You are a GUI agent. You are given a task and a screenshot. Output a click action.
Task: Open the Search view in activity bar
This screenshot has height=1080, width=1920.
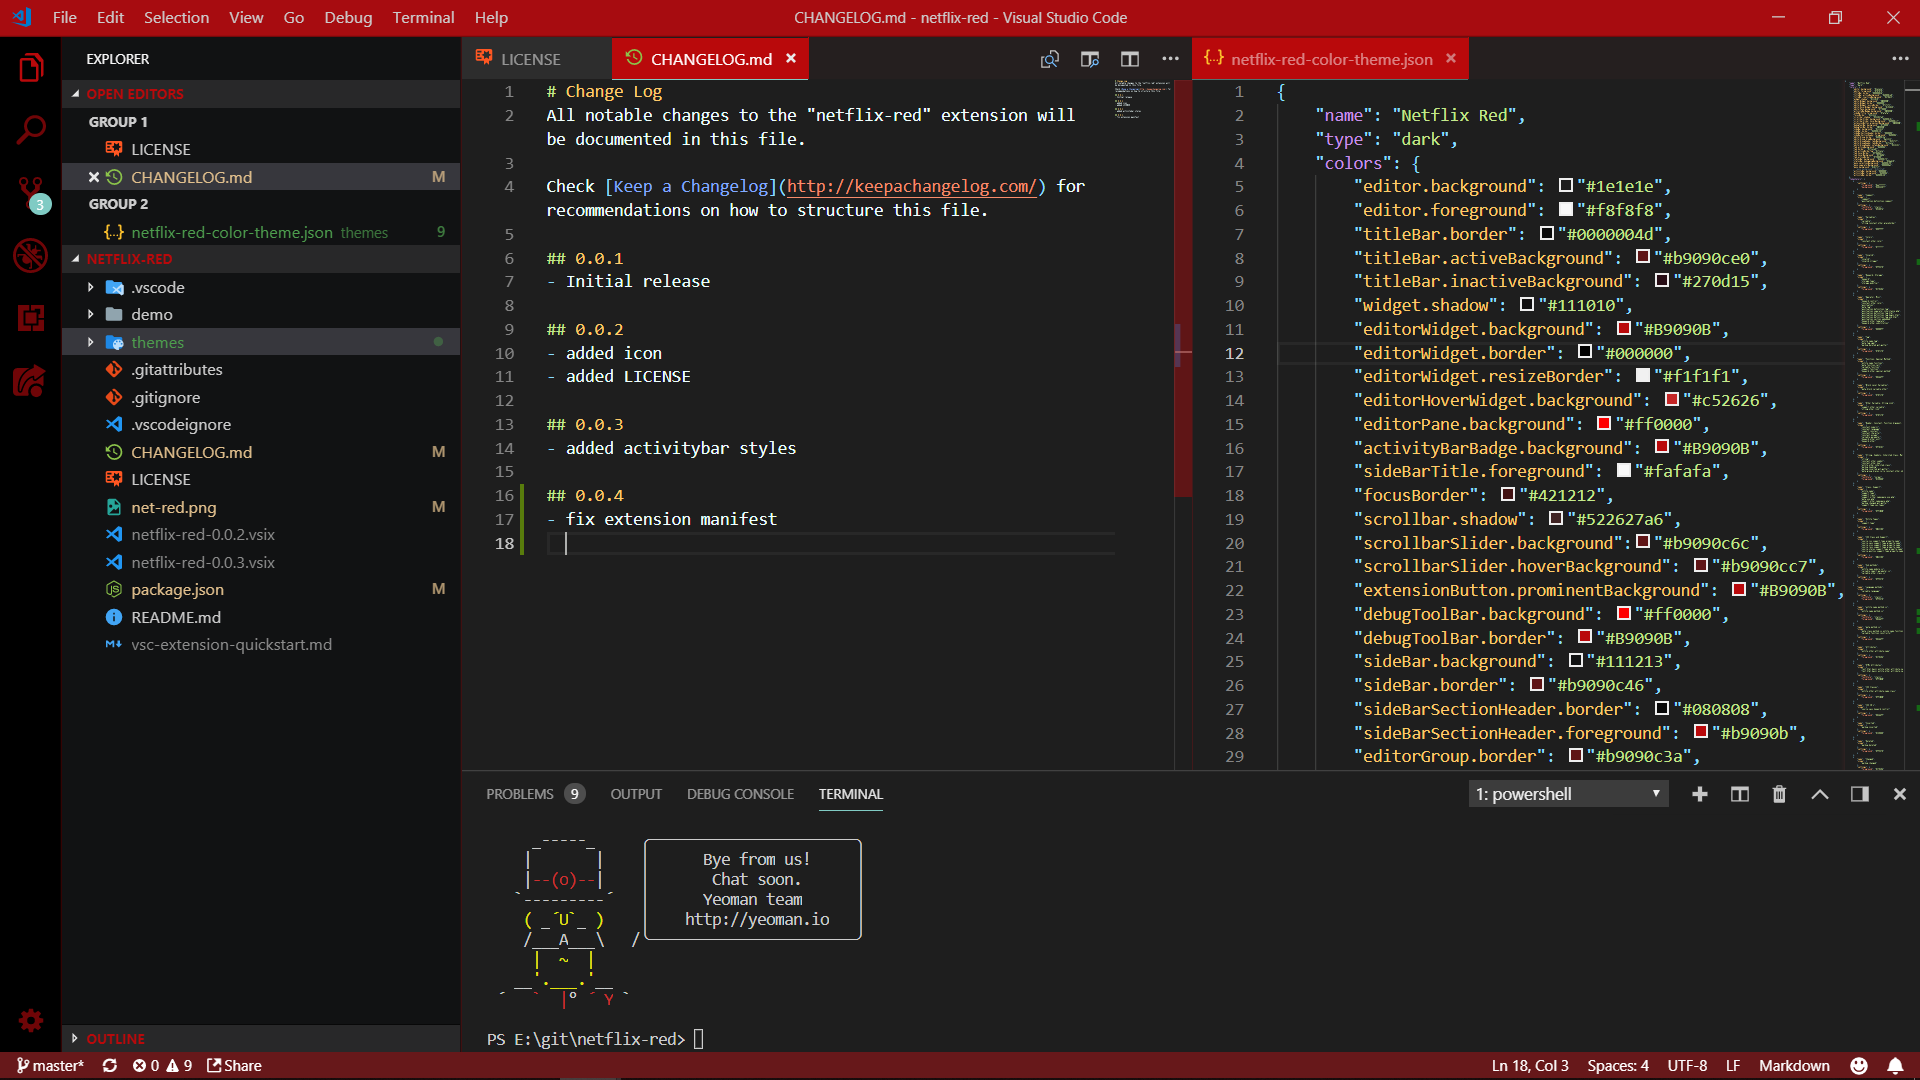tap(31, 129)
